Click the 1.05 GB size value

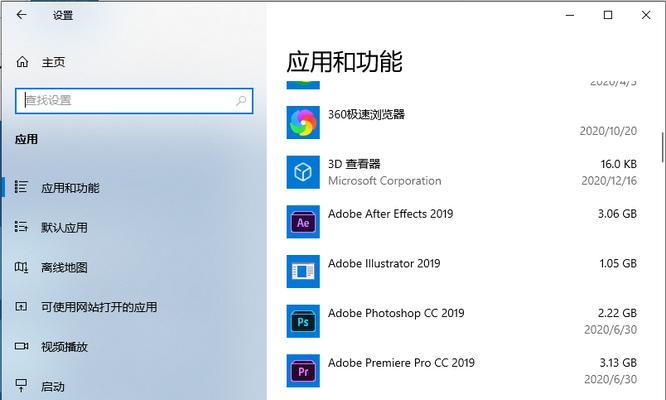tap(618, 263)
